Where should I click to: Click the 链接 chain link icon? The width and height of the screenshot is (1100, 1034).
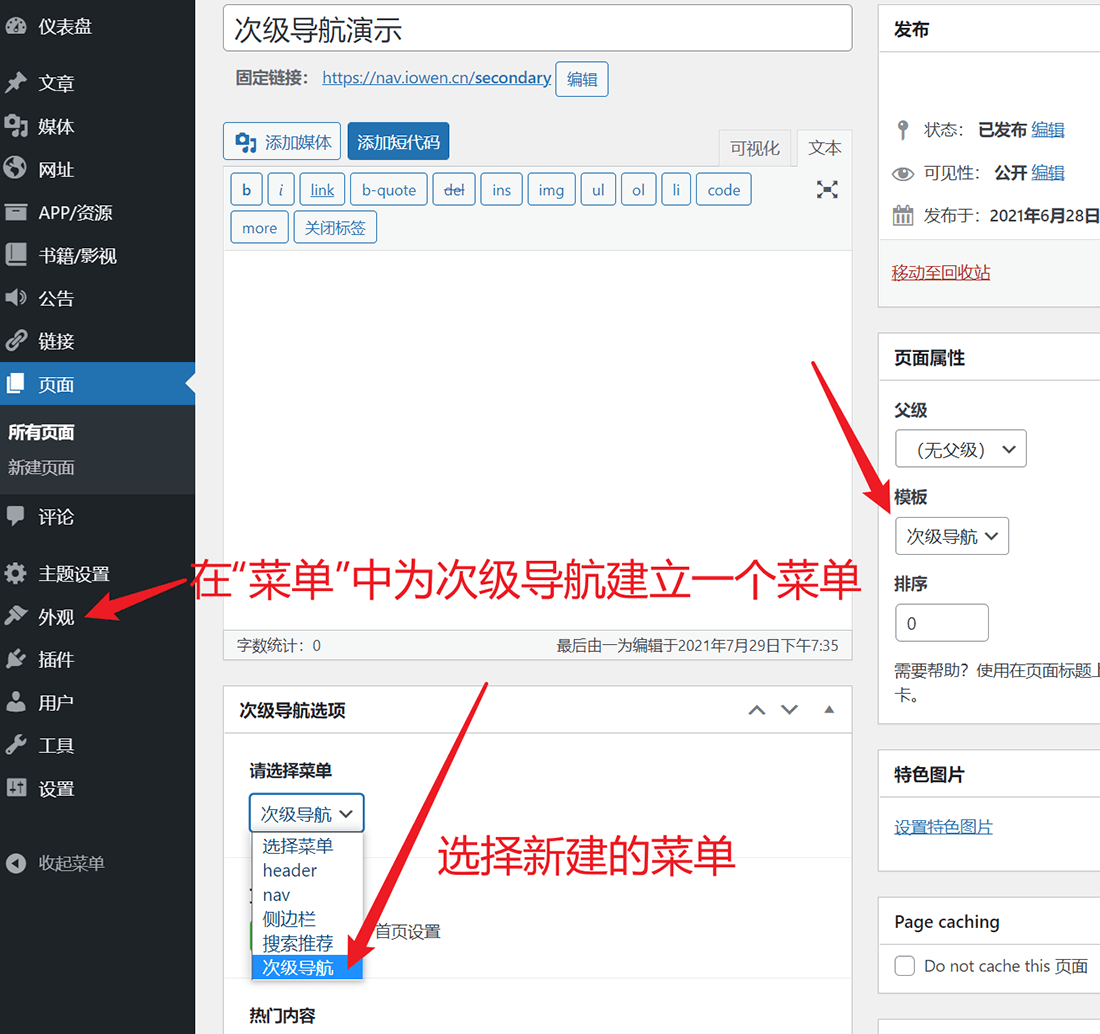click(x=15, y=341)
